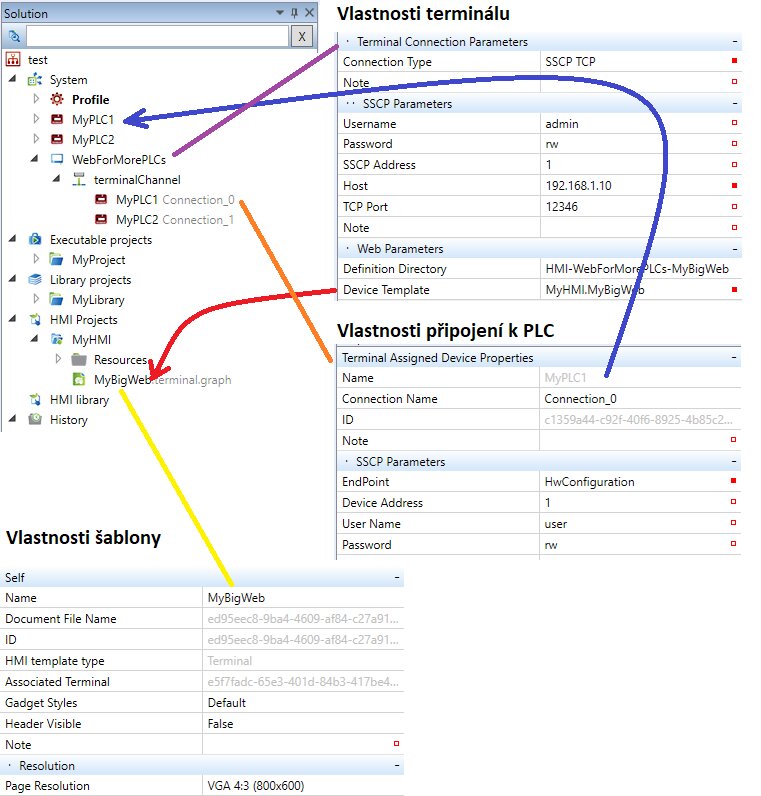761x796 pixels.
Task: Toggle the marker beside TCP Port value
Action: point(734,207)
